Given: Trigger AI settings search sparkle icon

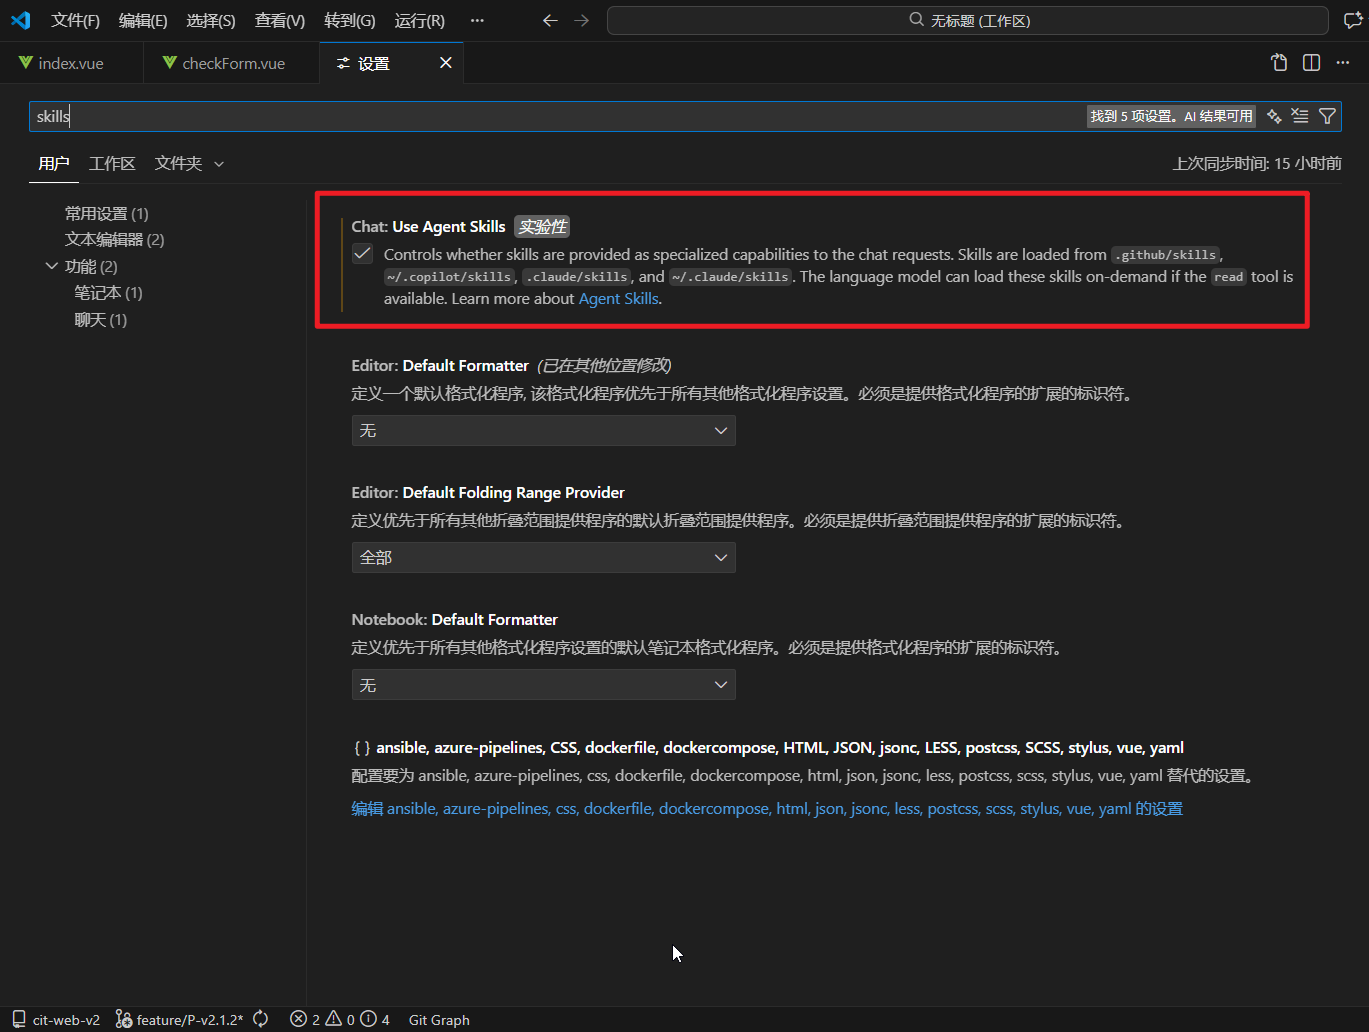Looking at the screenshot, I should [x=1274, y=115].
